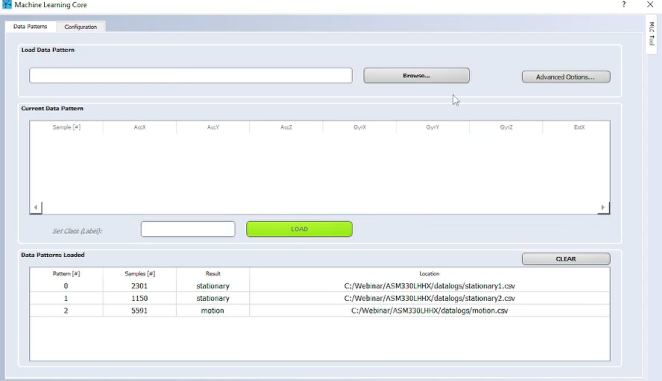Click the Pattern [#] column header

coord(66,274)
